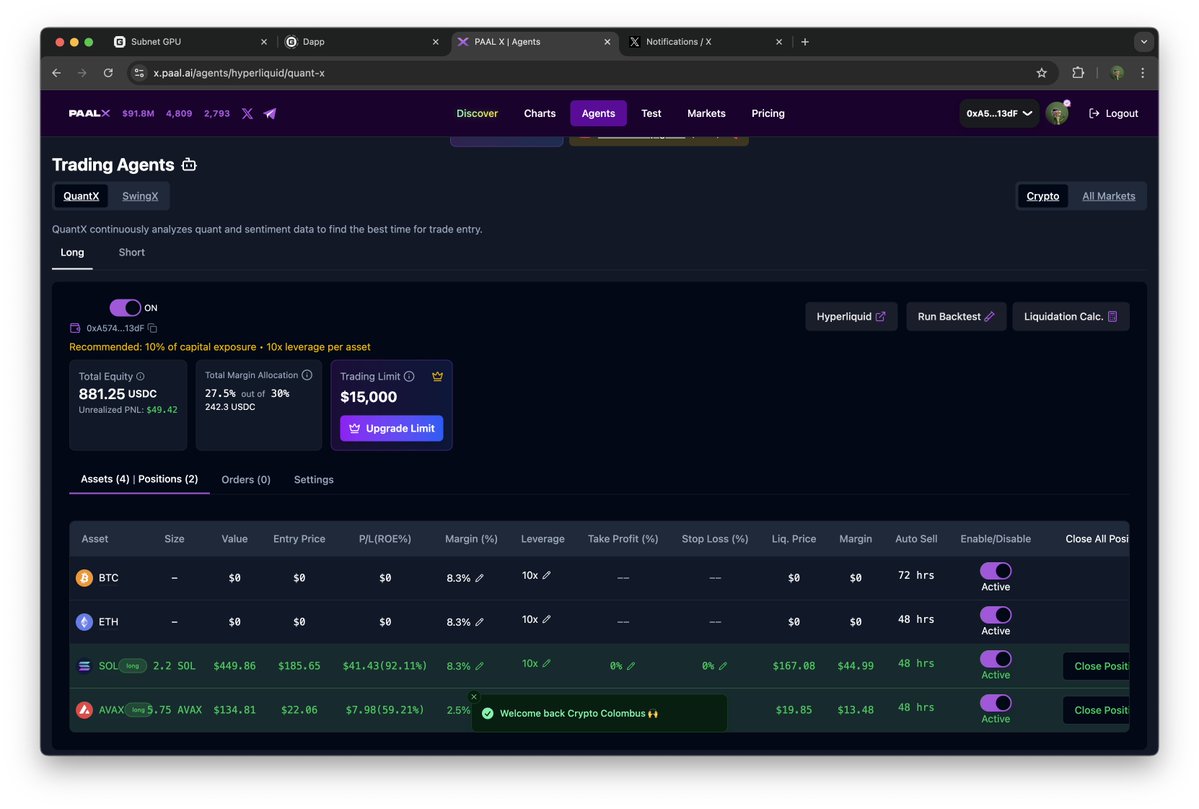Click the Run Backtest button

tap(956, 317)
